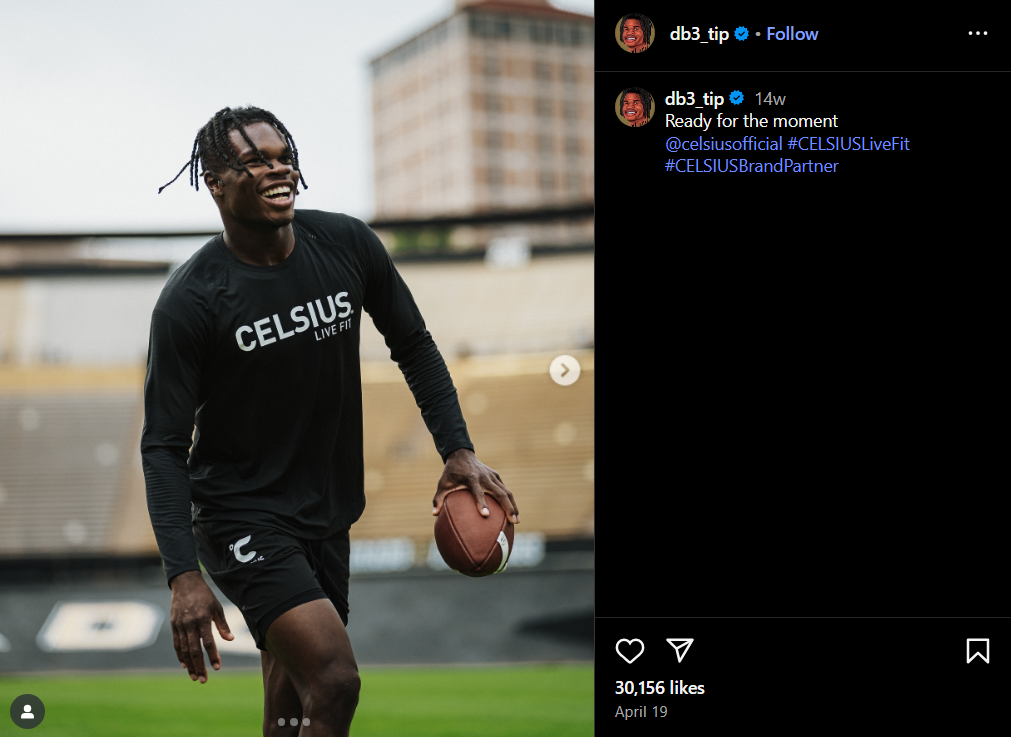Click the Follow link next to db3_tip
Screen dimensions: 1011x737
(x=792, y=34)
